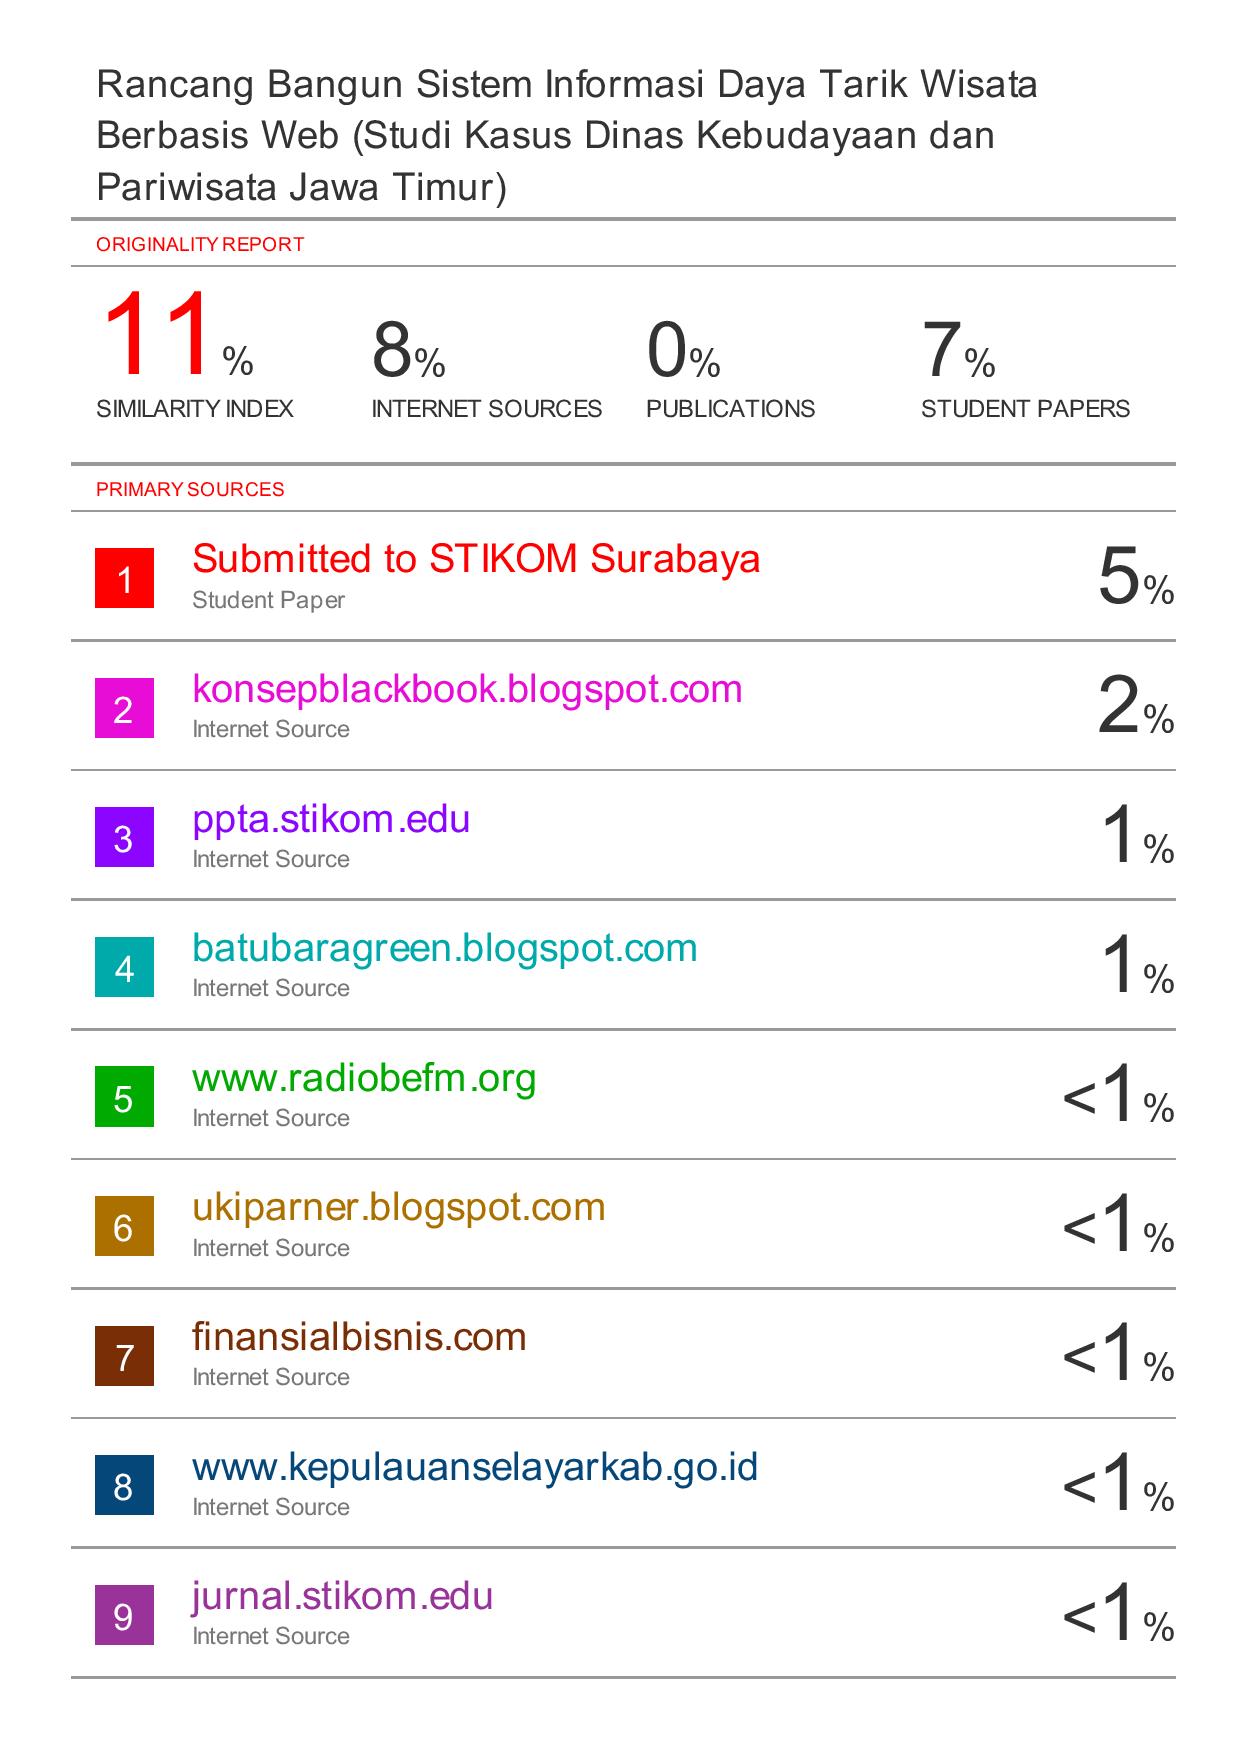Click the 5% match for source one
Viewport: 1240px width, 1754px height.
pyautogui.click(x=1135, y=579)
